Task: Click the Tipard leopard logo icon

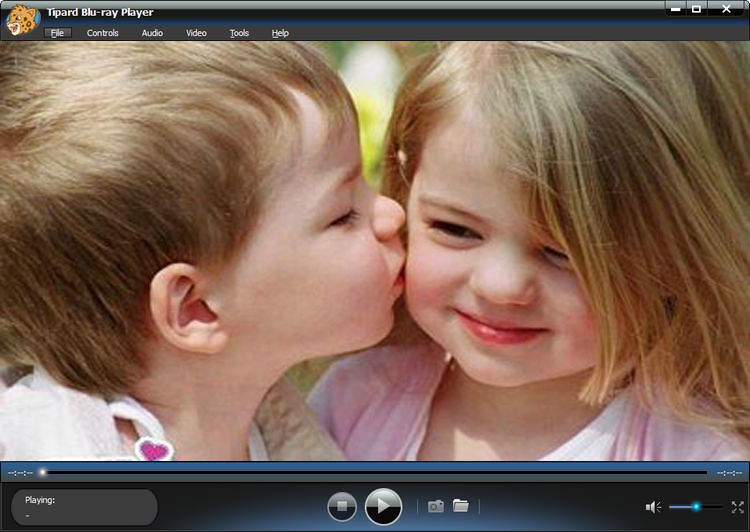Action: pos(20,19)
